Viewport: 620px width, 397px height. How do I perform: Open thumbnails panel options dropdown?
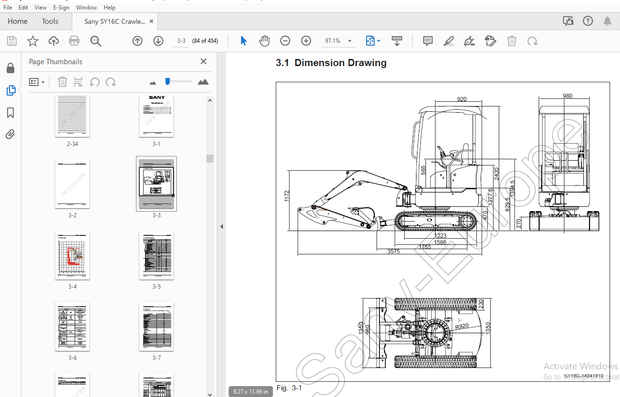[37, 82]
